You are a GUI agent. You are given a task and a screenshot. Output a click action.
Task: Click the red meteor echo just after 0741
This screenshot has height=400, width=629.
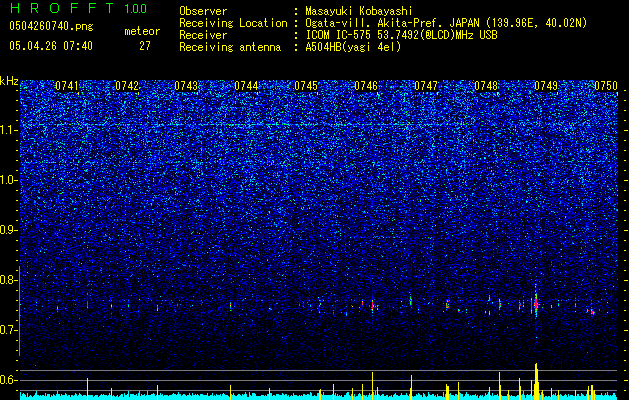pyautogui.click(x=87, y=305)
